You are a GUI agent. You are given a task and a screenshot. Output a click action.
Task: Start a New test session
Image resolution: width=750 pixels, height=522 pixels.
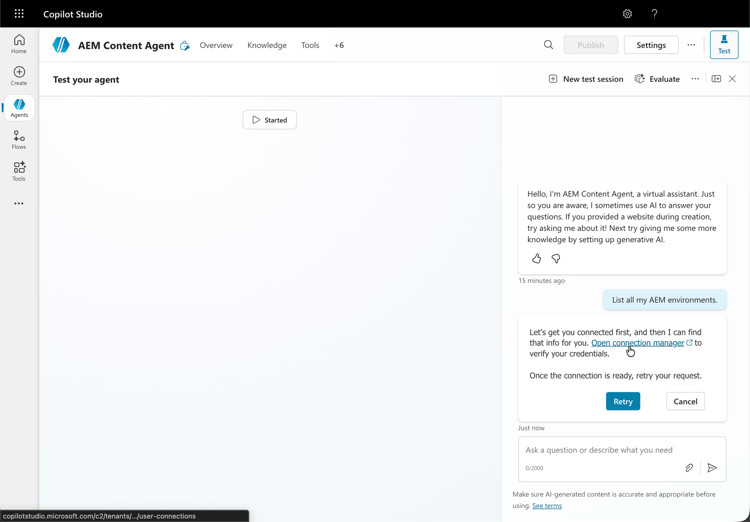pos(586,79)
